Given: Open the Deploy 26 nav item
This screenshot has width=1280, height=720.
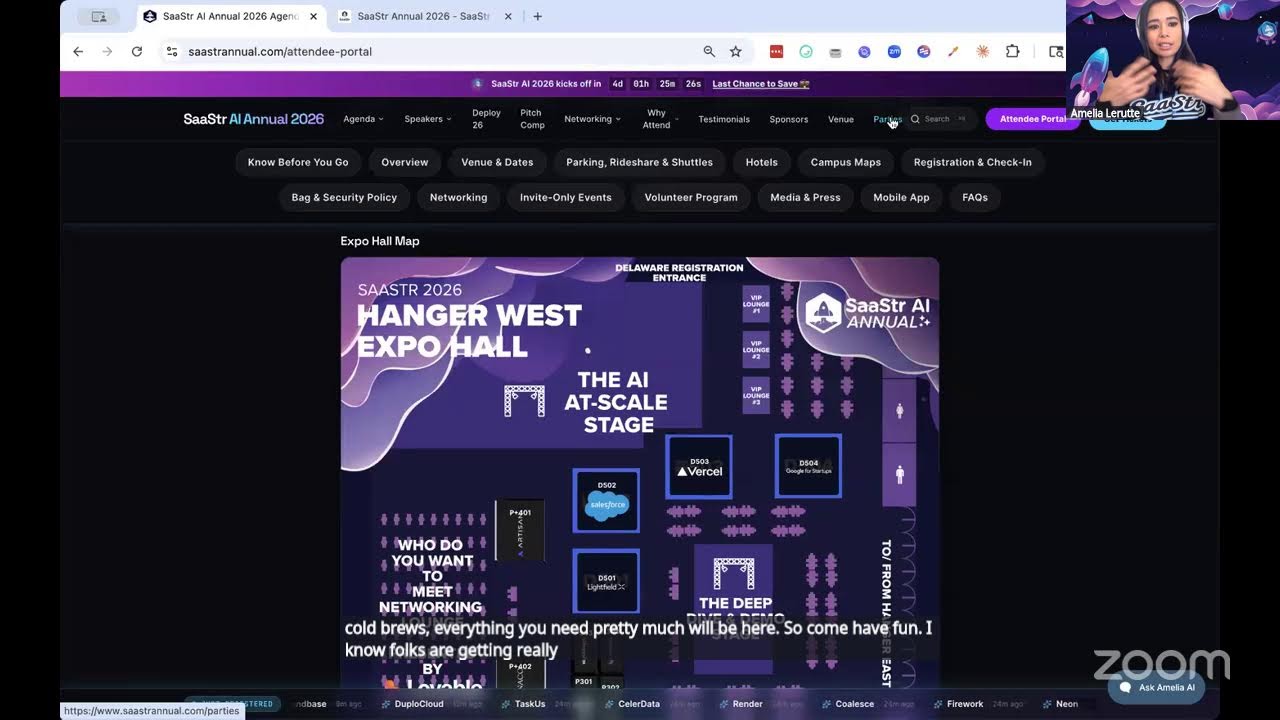Looking at the screenshot, I should [486, 119].
